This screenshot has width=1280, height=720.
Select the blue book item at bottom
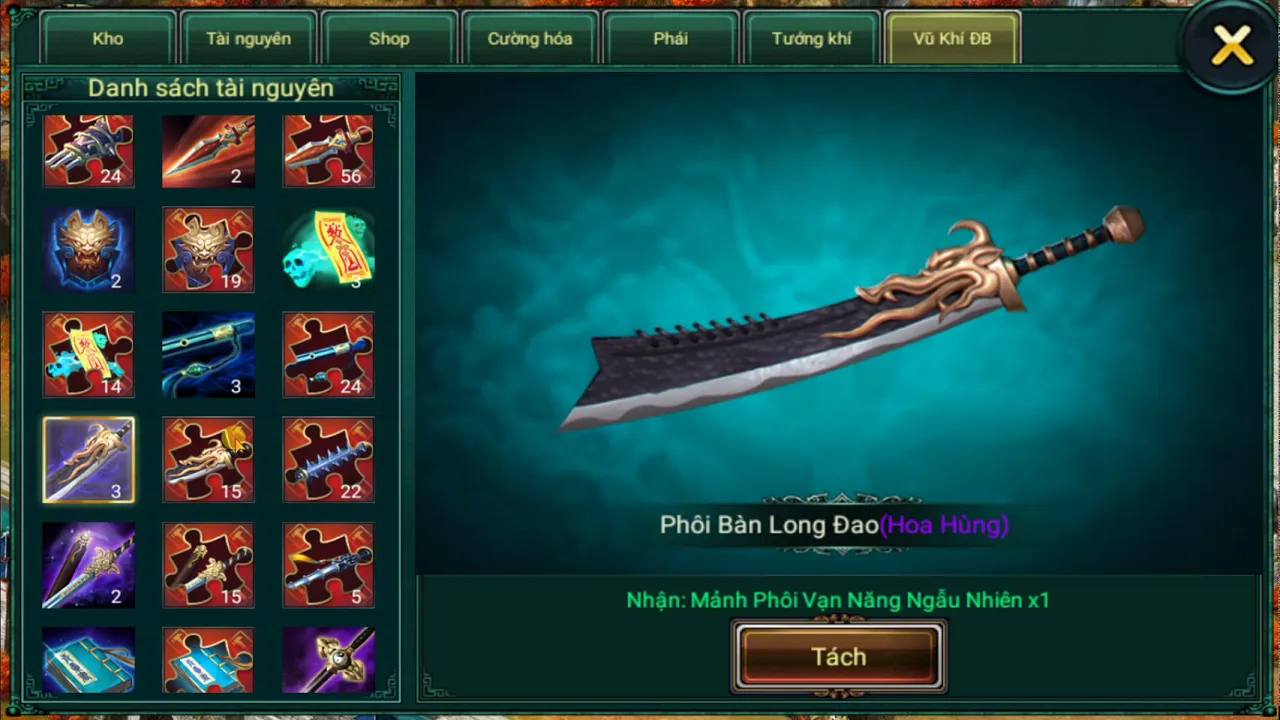(88, 660)
